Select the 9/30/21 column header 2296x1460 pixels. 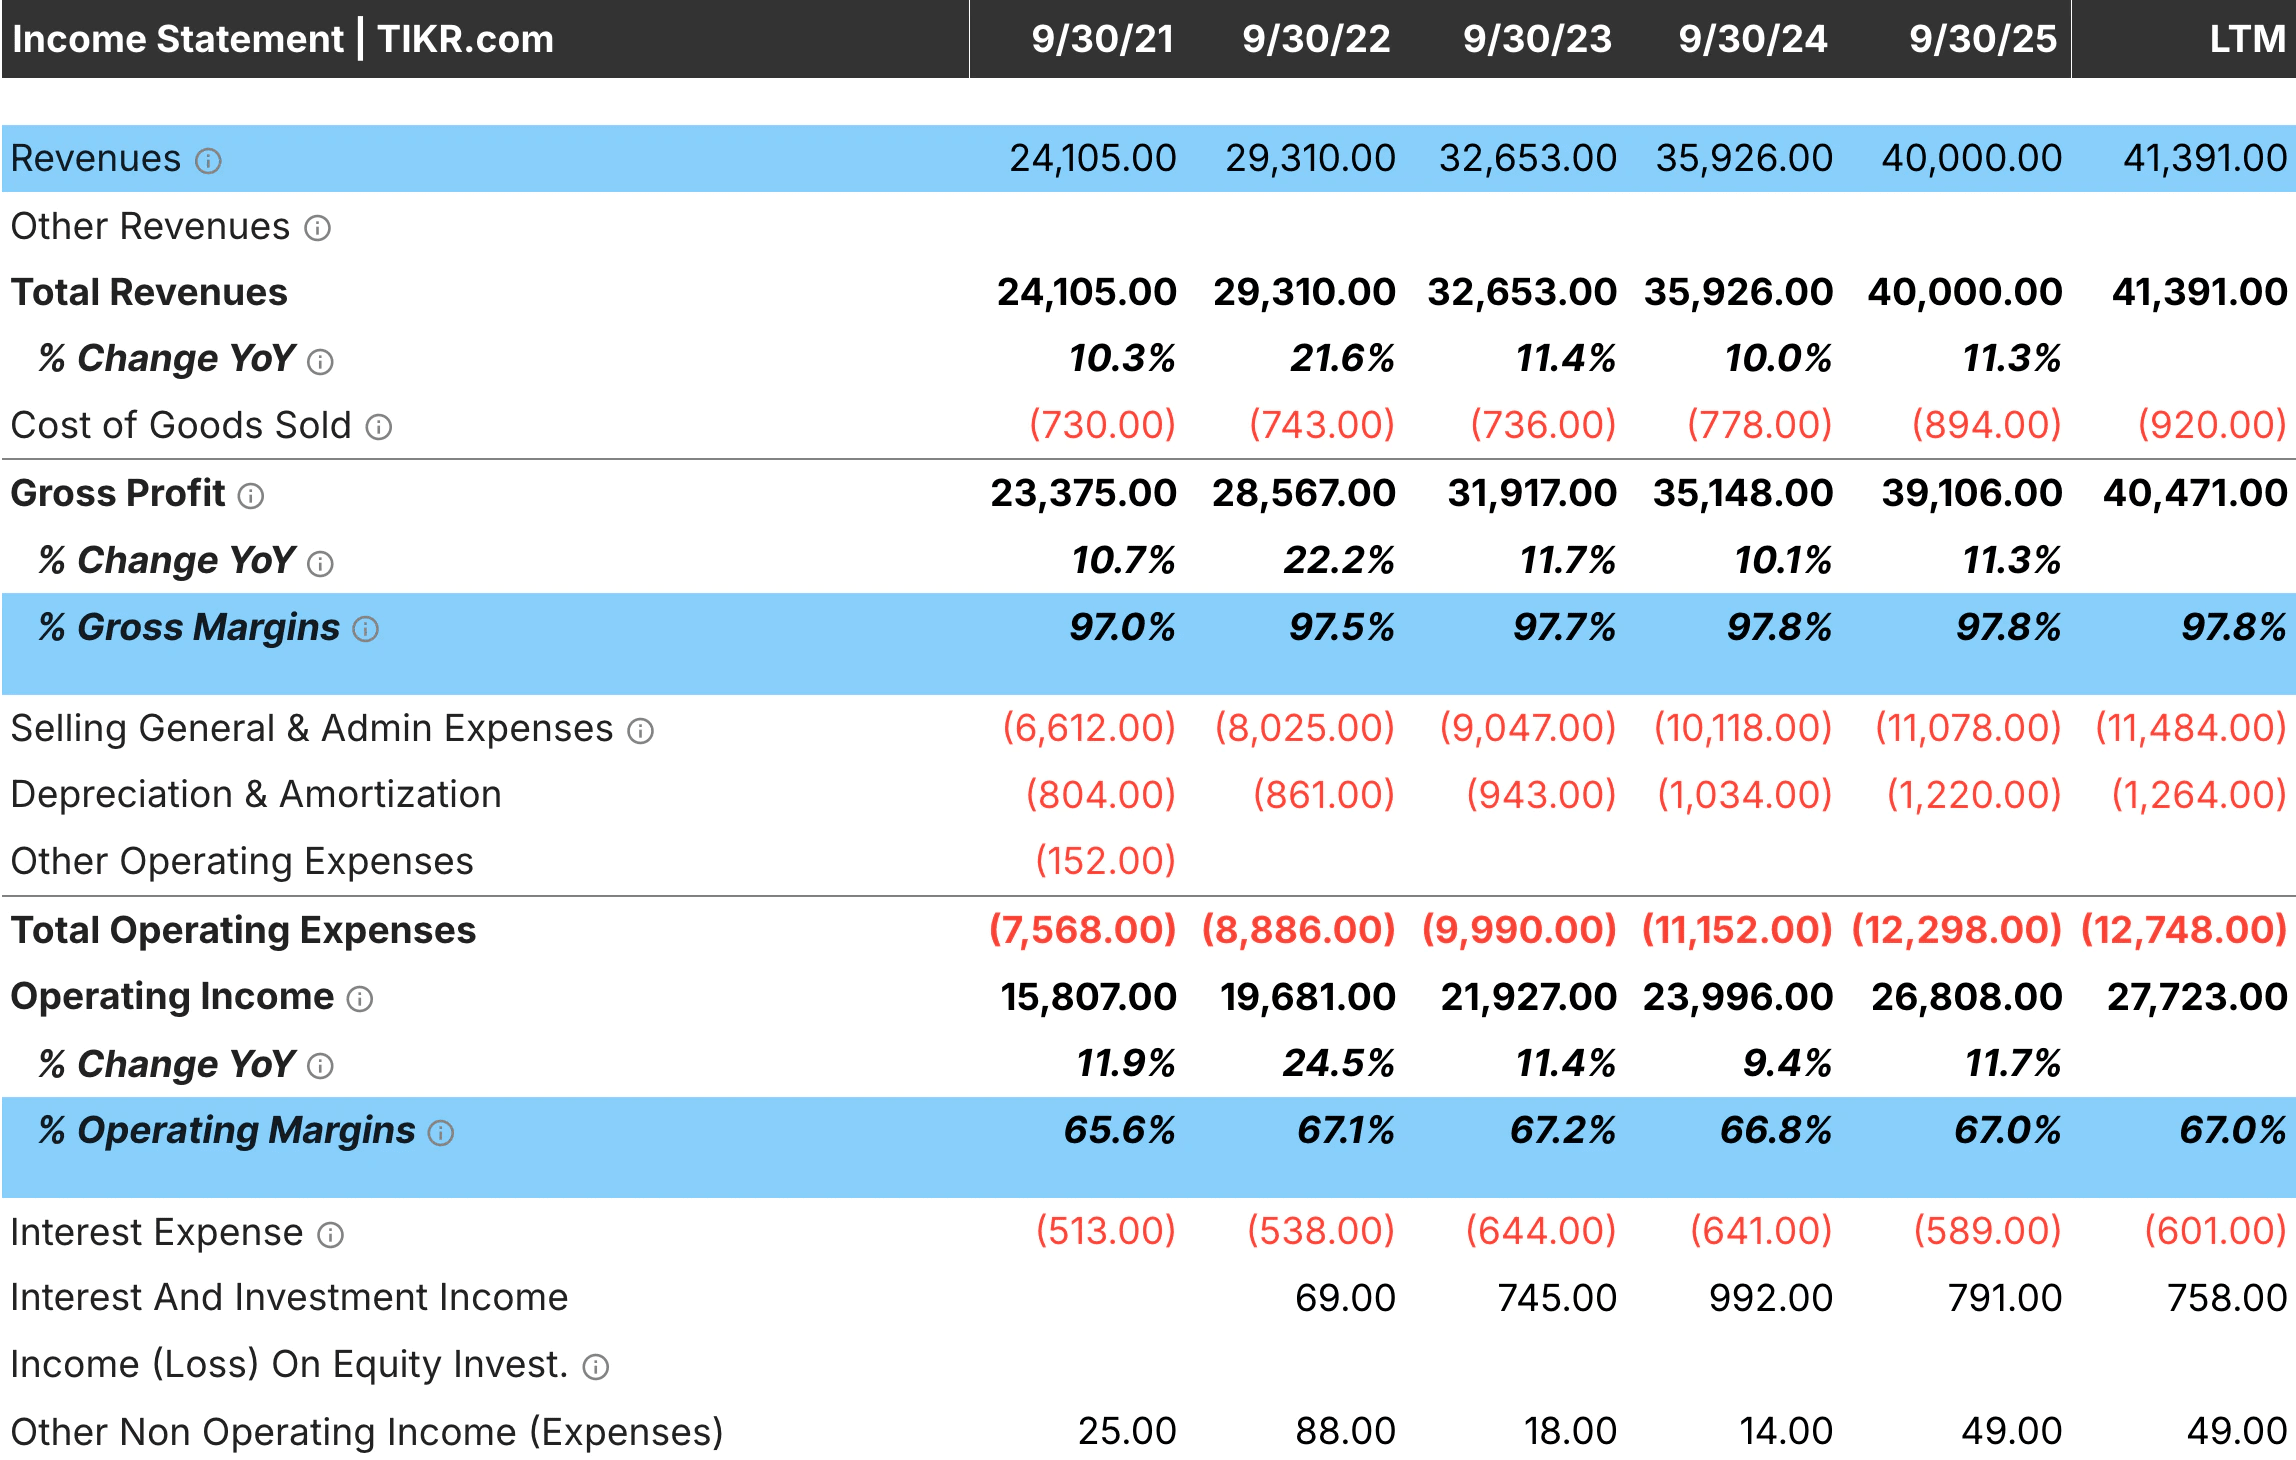pos(1102,39)
